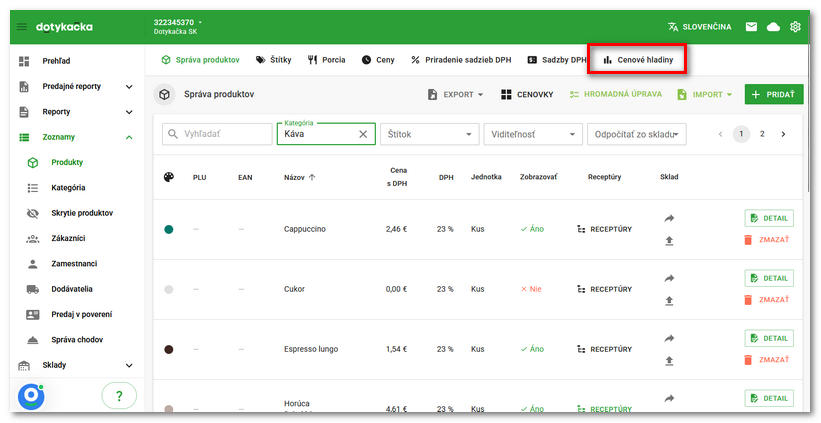Click the cloud sync icon
821x423 pixels.
click(x=773, y=27)
